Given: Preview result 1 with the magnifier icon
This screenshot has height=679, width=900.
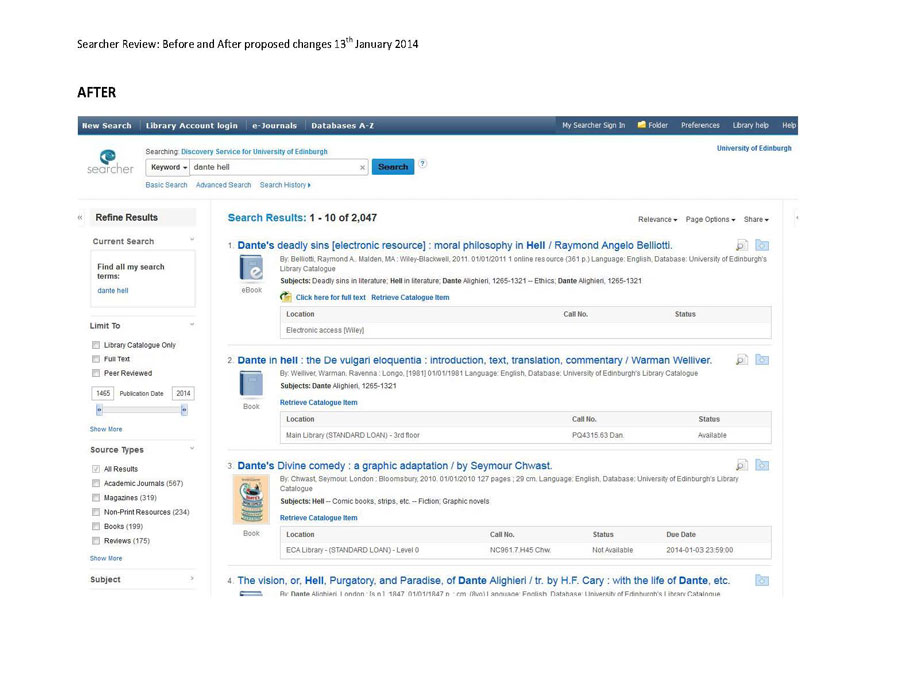Looking at the screenshot, I should tap(742, 246).
